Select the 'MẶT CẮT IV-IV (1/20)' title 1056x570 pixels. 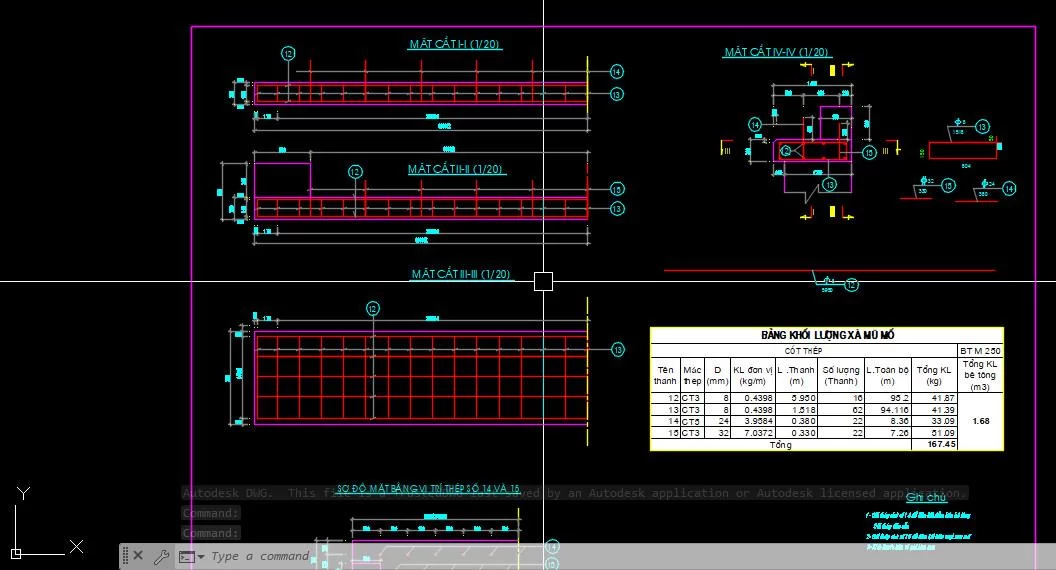[x=777, y=52]
